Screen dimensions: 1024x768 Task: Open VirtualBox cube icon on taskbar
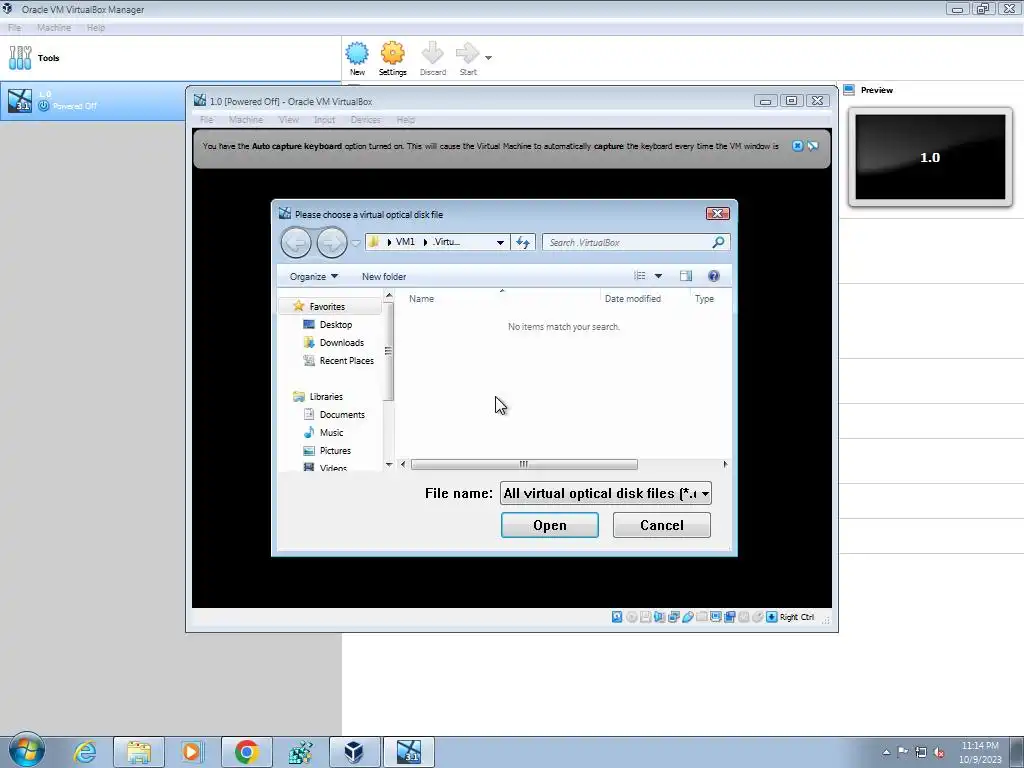[x=353, y=752]
